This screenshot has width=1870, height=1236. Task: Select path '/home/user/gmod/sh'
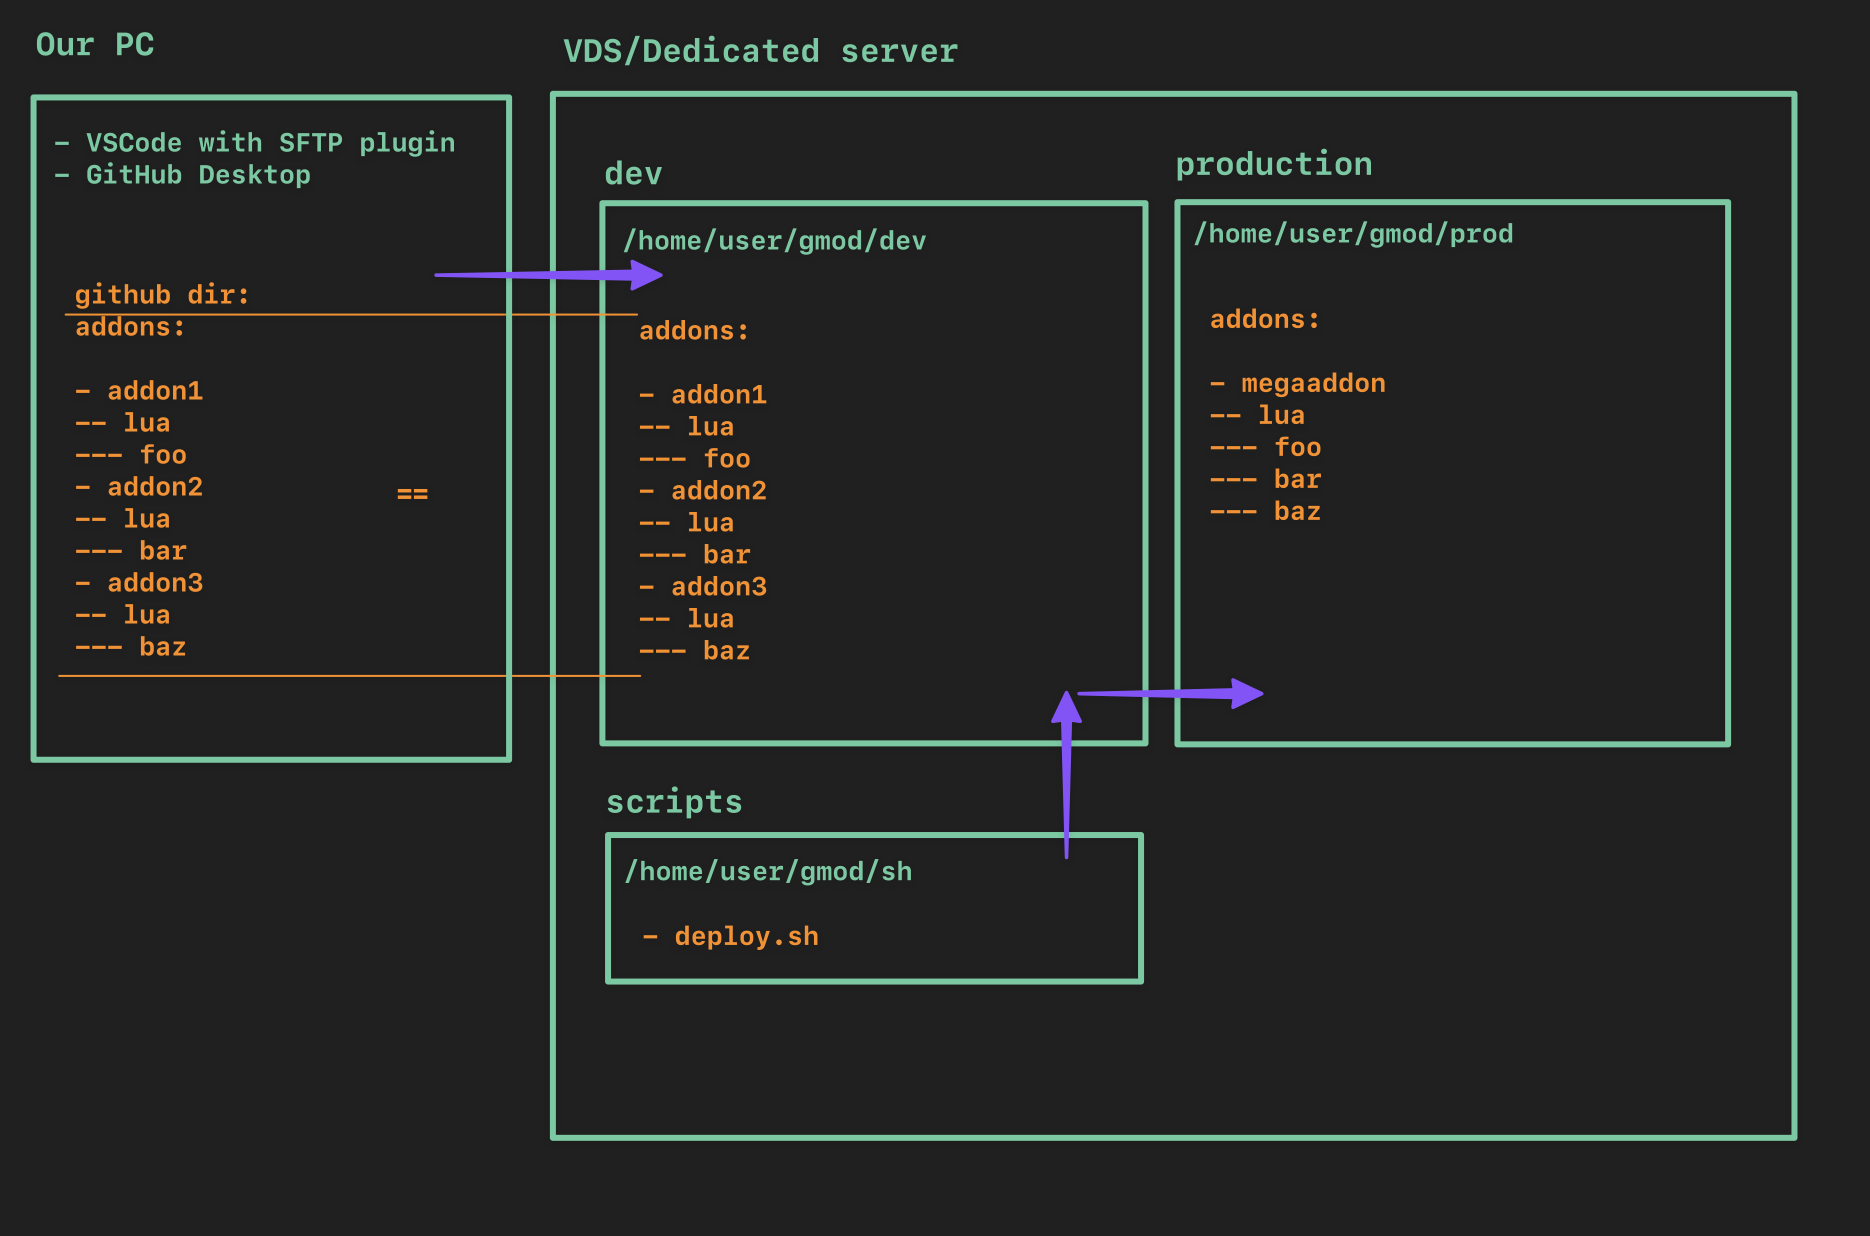pos(768,872)
